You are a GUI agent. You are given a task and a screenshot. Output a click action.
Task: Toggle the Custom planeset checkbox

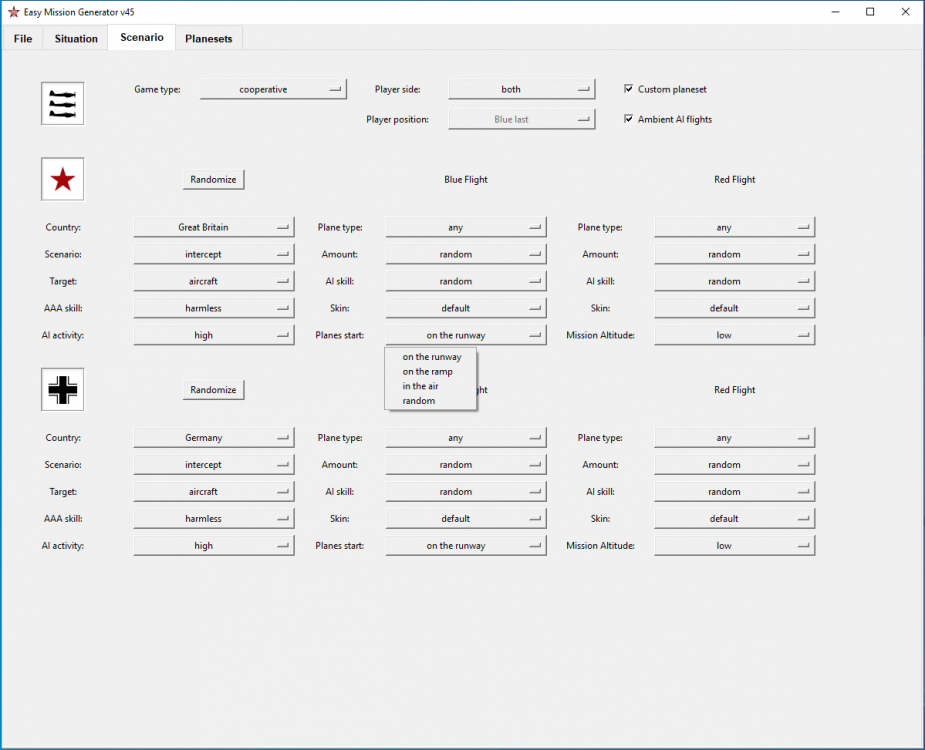[x=628, y=89]
